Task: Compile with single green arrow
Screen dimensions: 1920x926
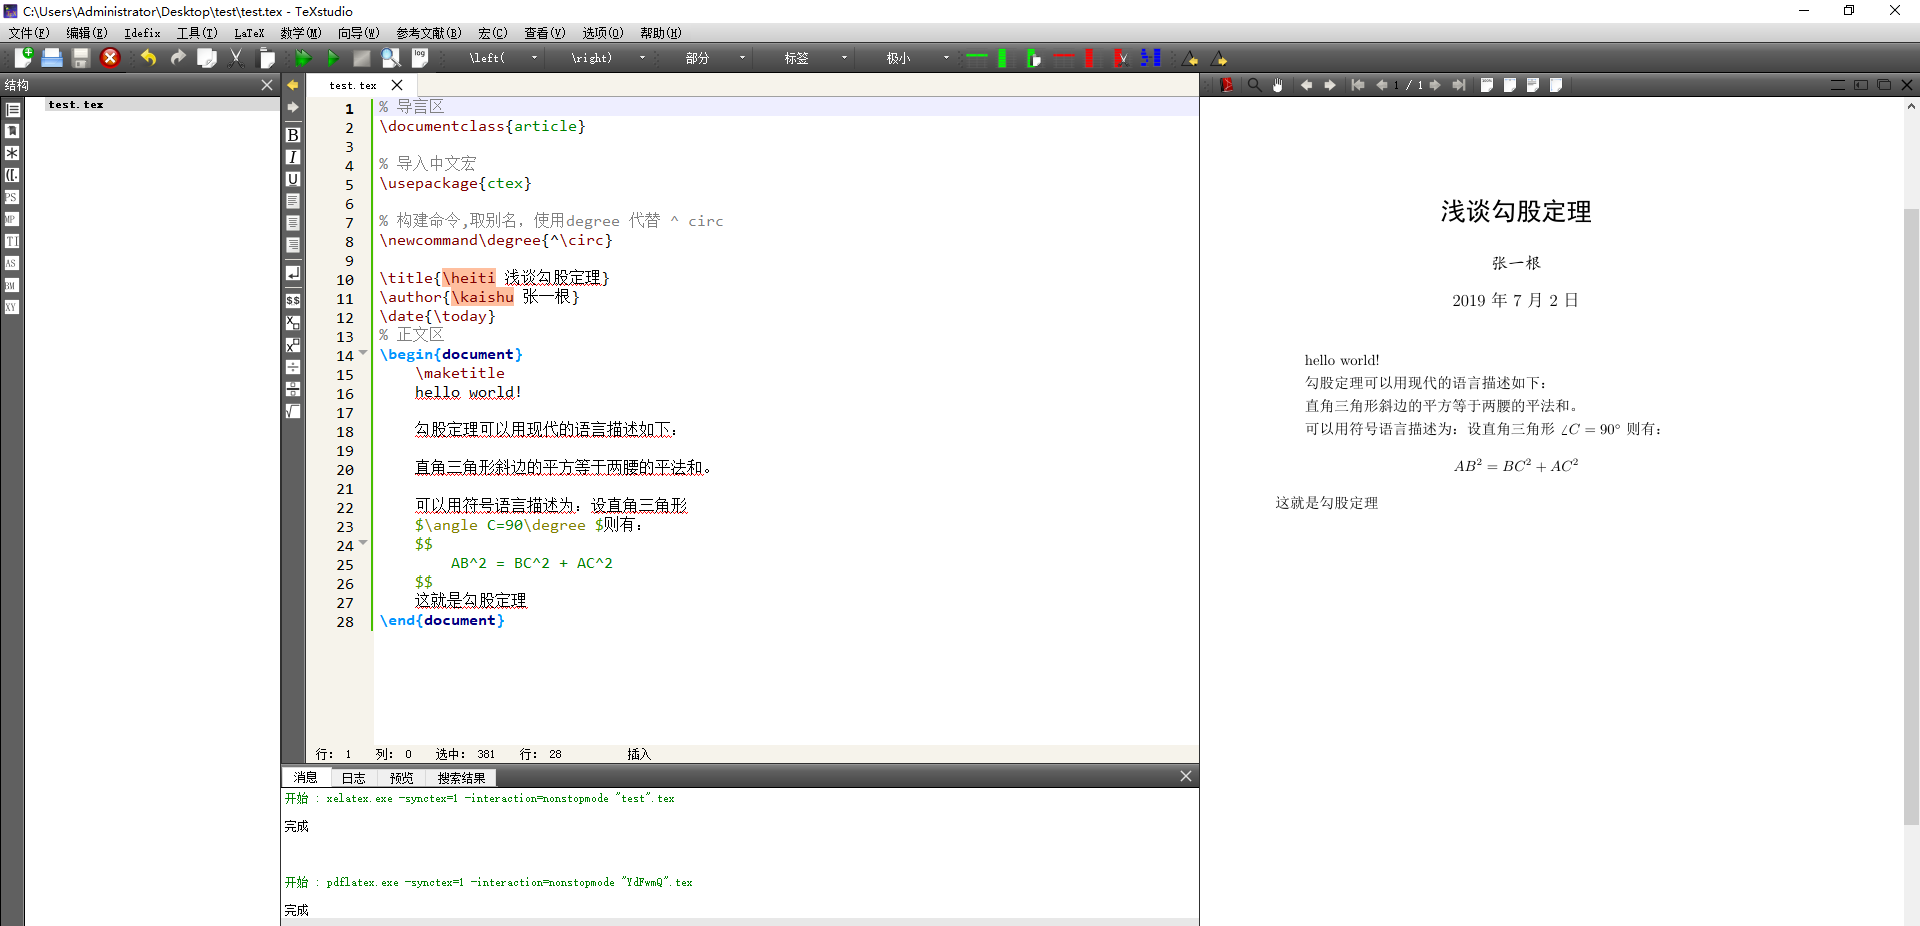Action: click(x=333, y=58)
